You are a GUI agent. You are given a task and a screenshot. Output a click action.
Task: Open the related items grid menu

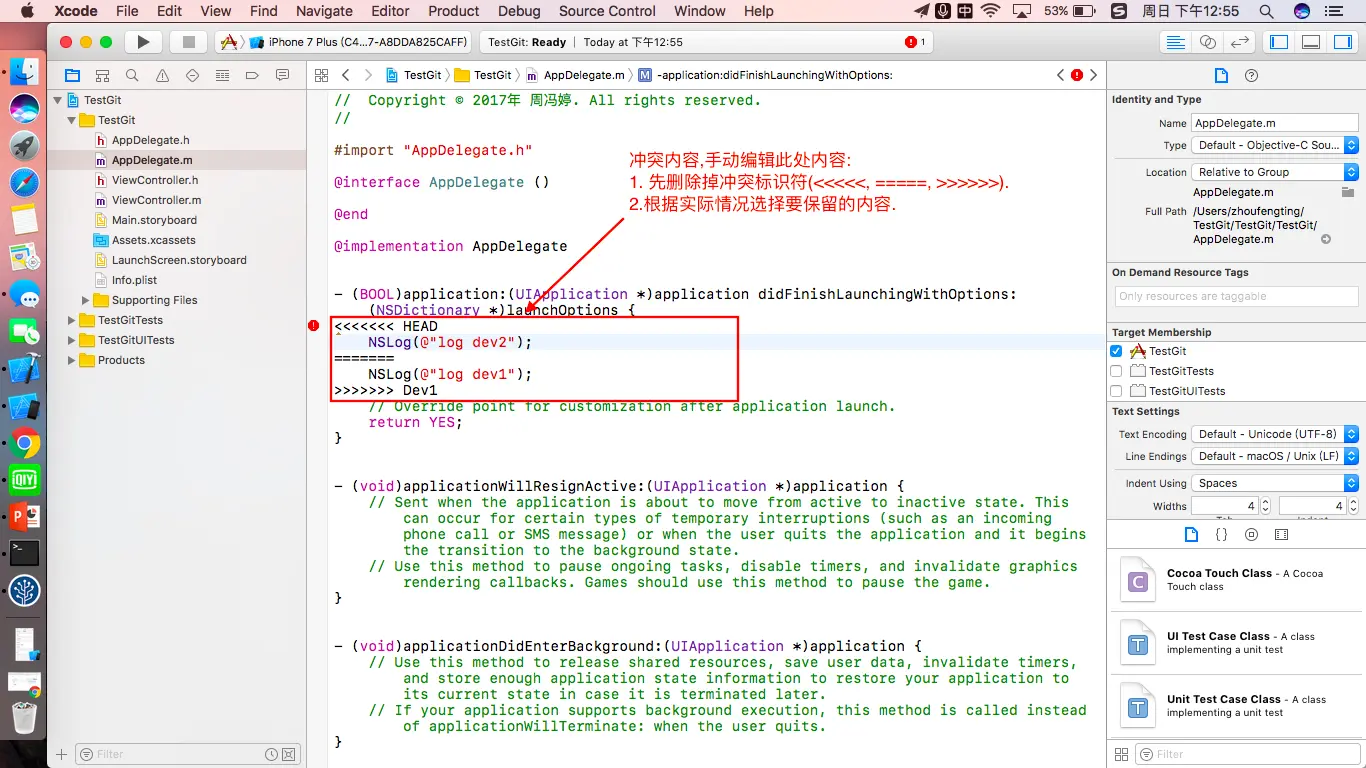(x=321, y=75)
